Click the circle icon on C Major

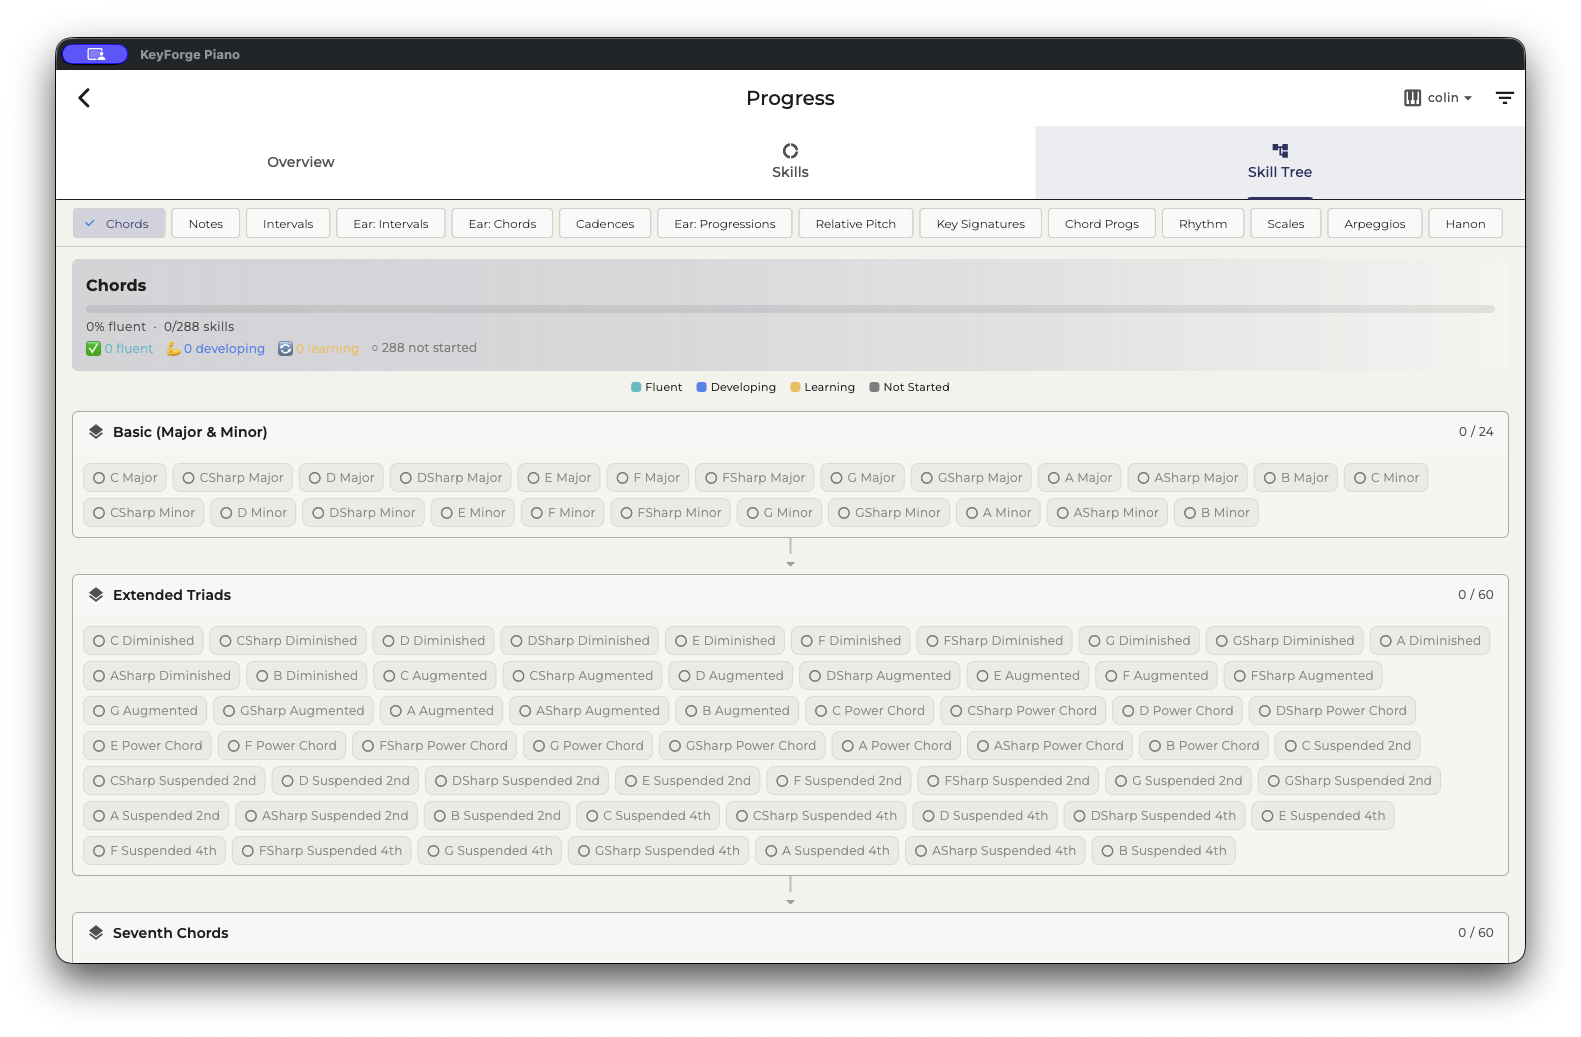point(99,478)
